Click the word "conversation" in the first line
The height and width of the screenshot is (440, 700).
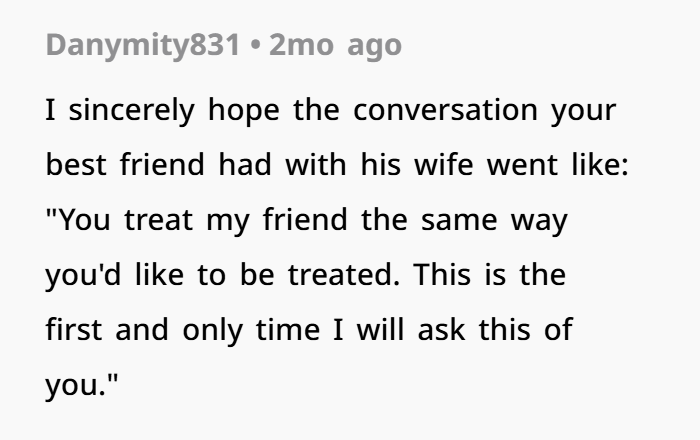coord(446,110)
